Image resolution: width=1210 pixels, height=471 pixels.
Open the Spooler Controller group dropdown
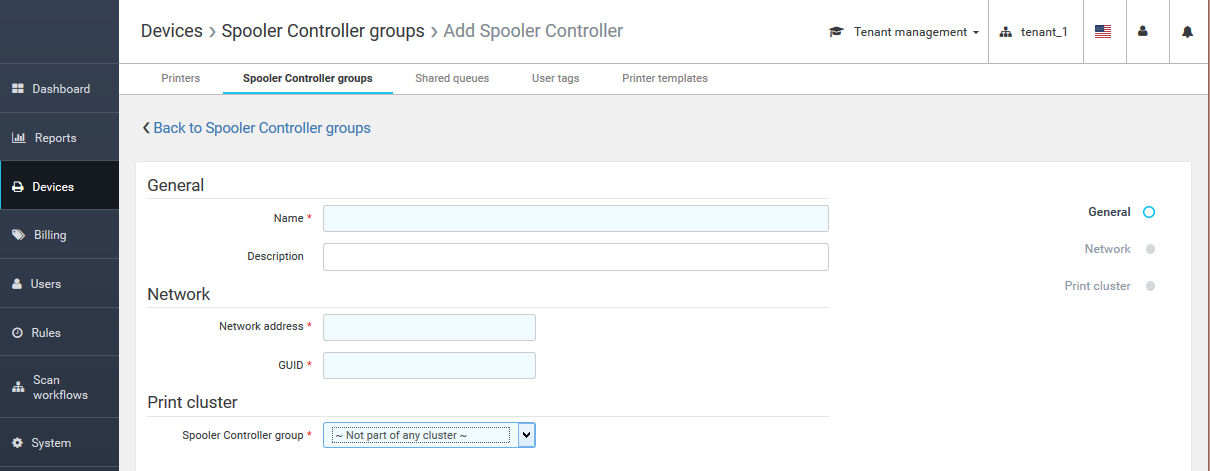[x=428, y=435]
